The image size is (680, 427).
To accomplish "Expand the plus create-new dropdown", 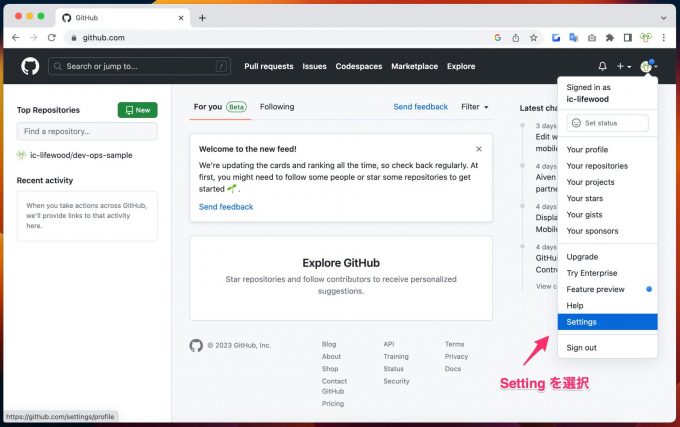I will (x=623, y=66).
